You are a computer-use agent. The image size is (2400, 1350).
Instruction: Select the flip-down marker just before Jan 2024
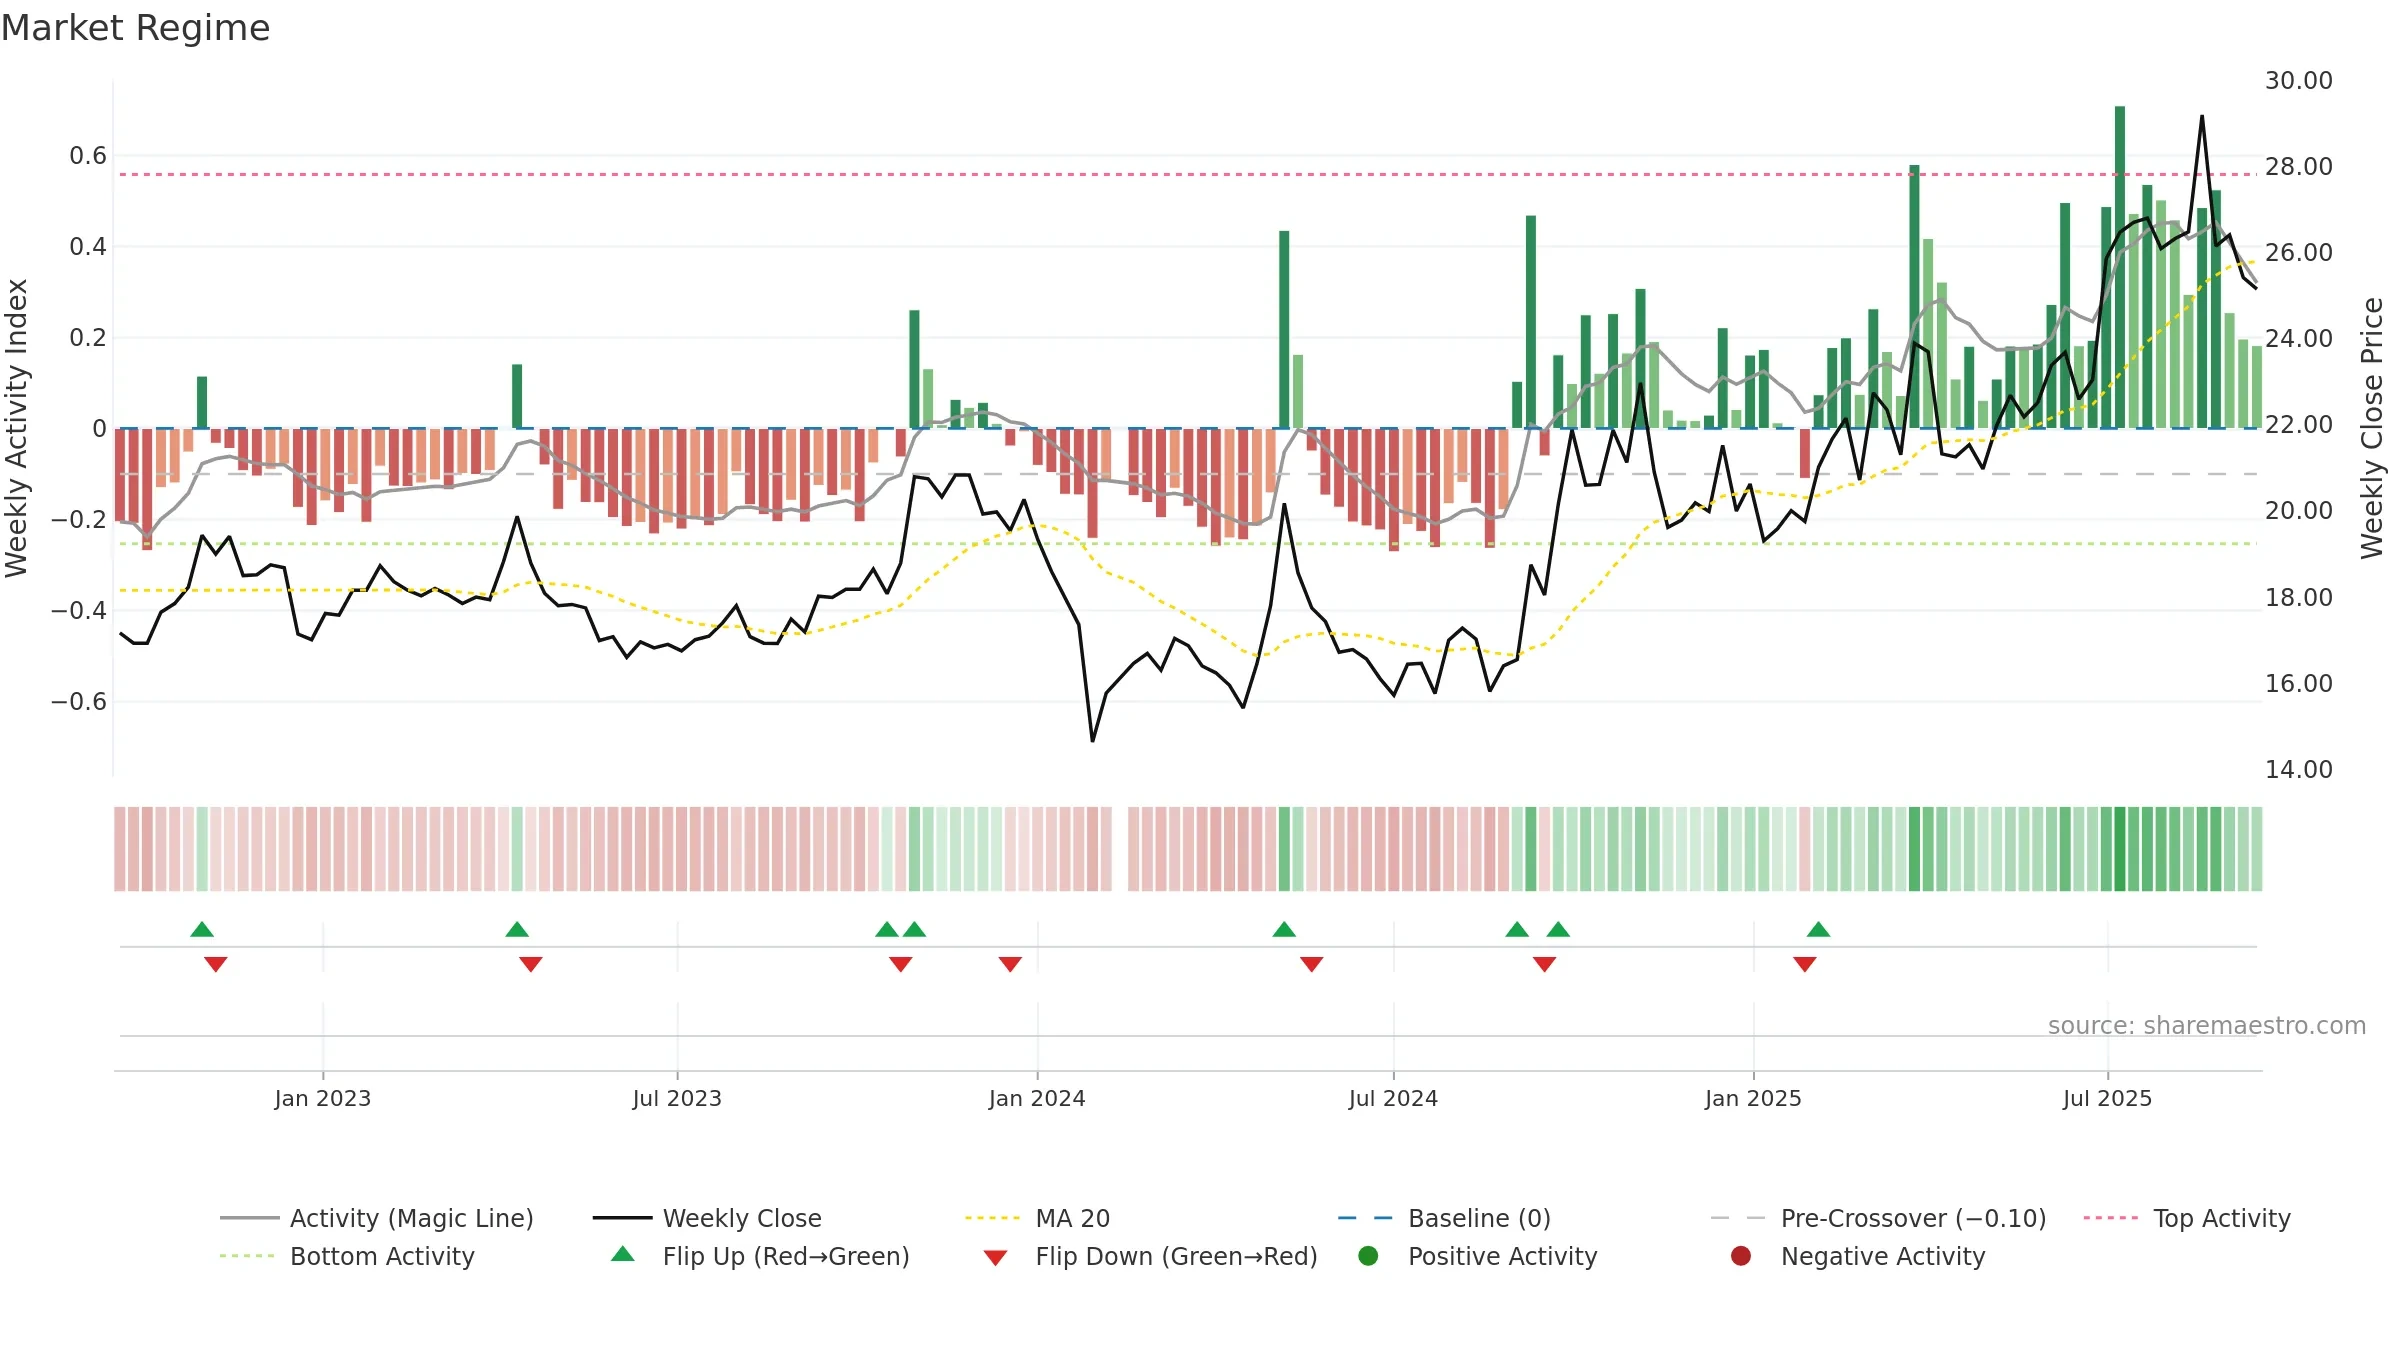(1010, 964)
